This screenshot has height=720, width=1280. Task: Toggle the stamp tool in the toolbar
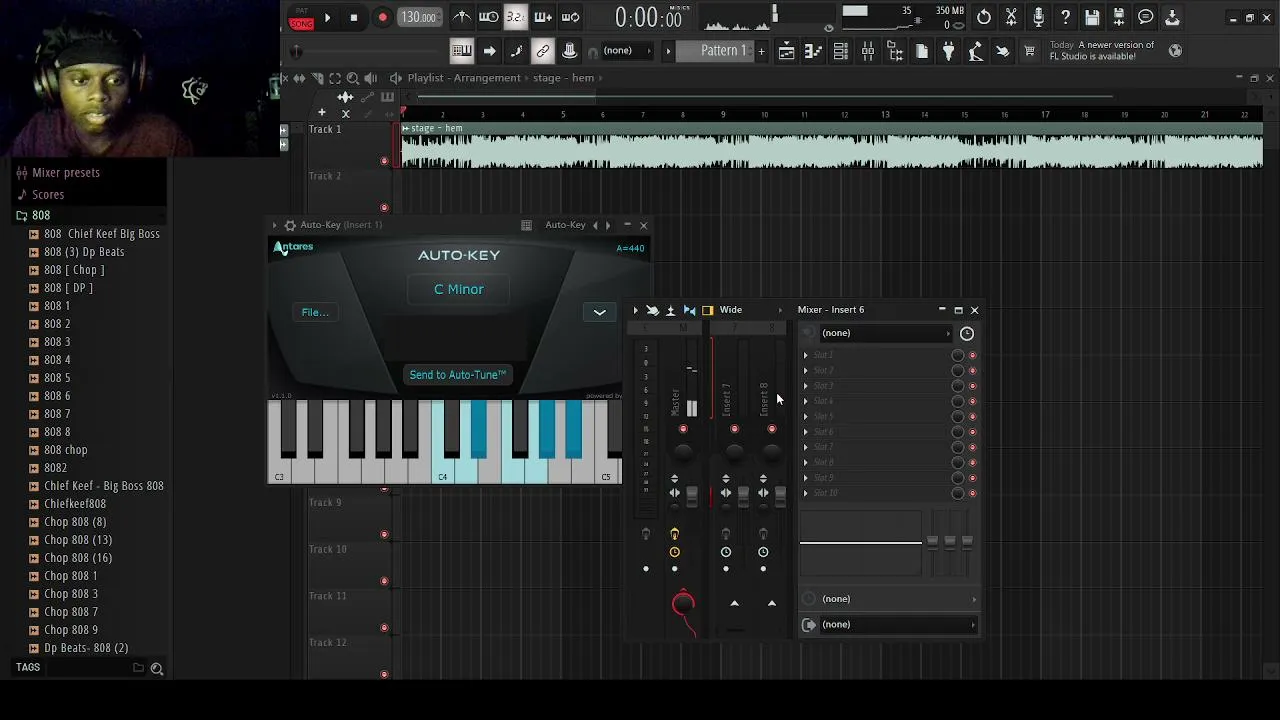pyautogui.click(x=570, y=51)
